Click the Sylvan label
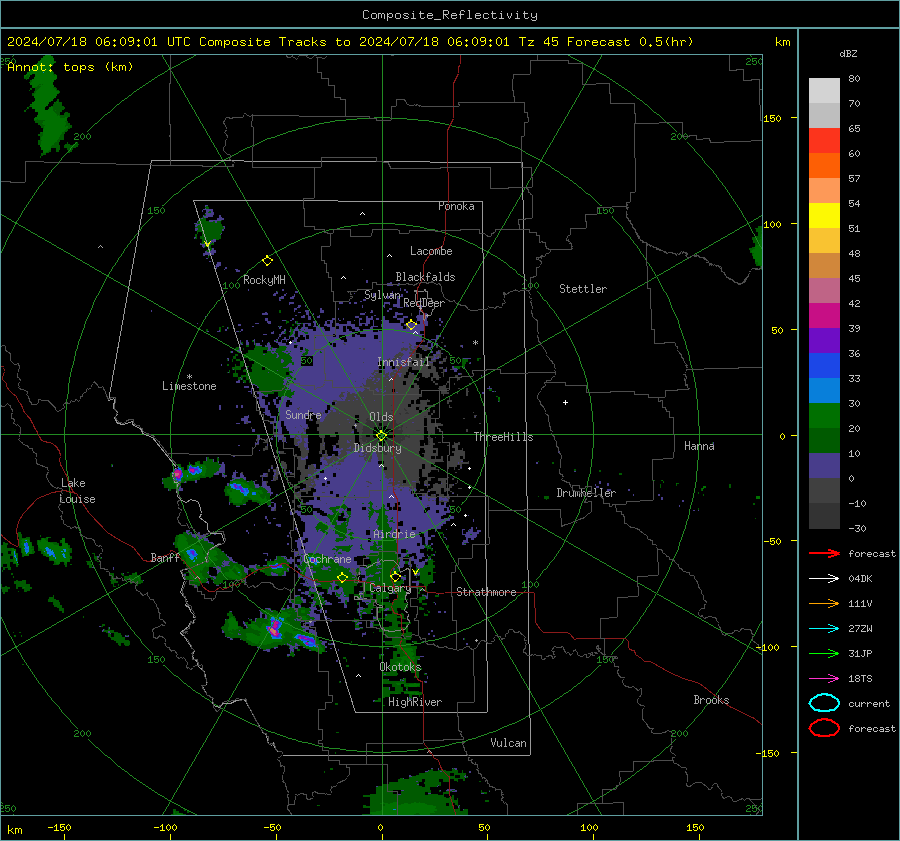 (x=382, y=296)
